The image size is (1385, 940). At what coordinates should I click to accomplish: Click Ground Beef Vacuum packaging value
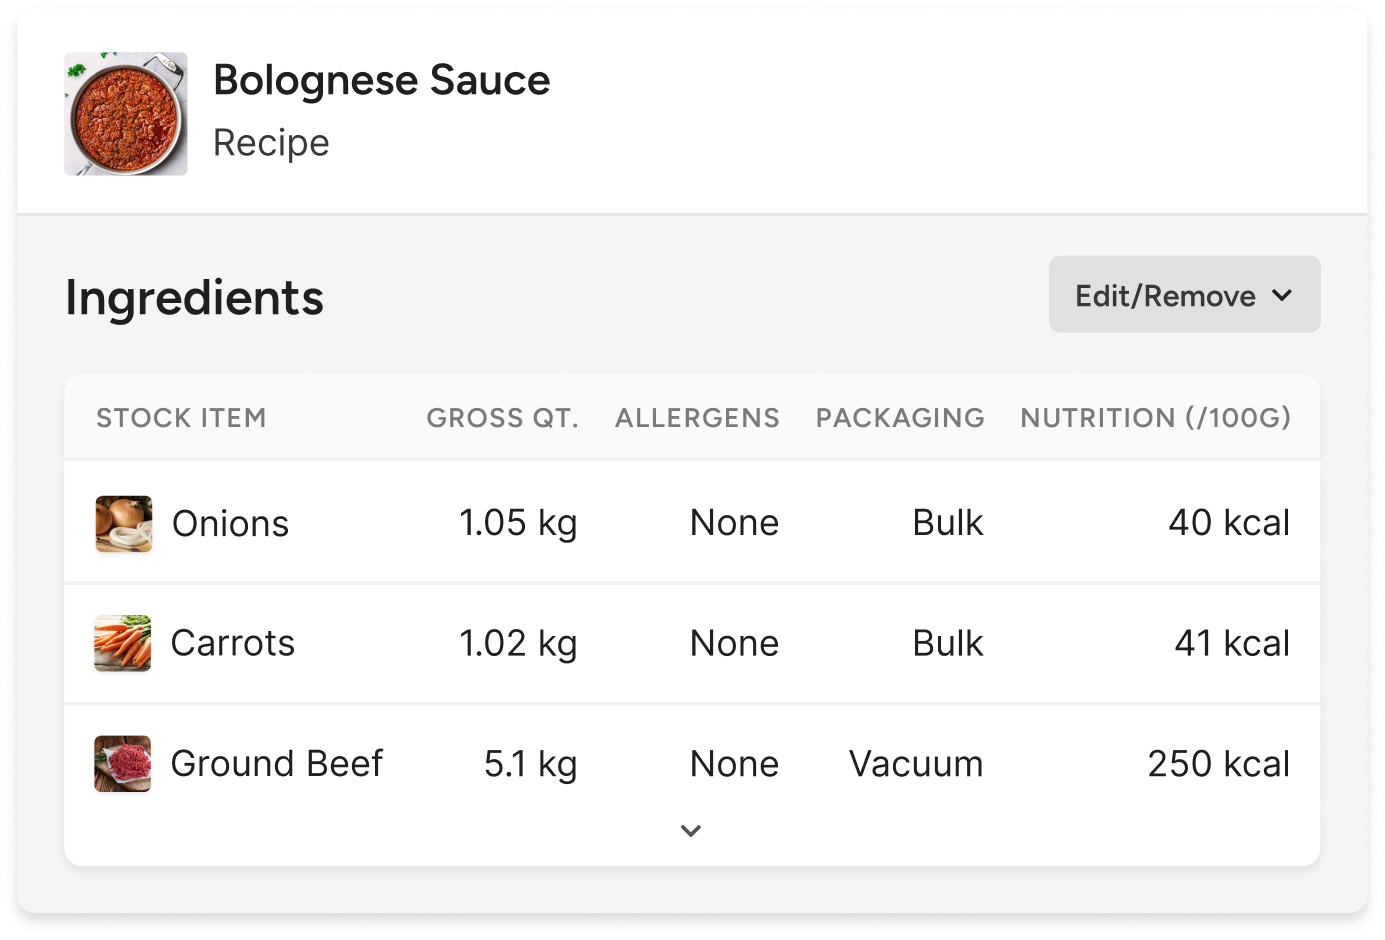click(x=916, y=764)
